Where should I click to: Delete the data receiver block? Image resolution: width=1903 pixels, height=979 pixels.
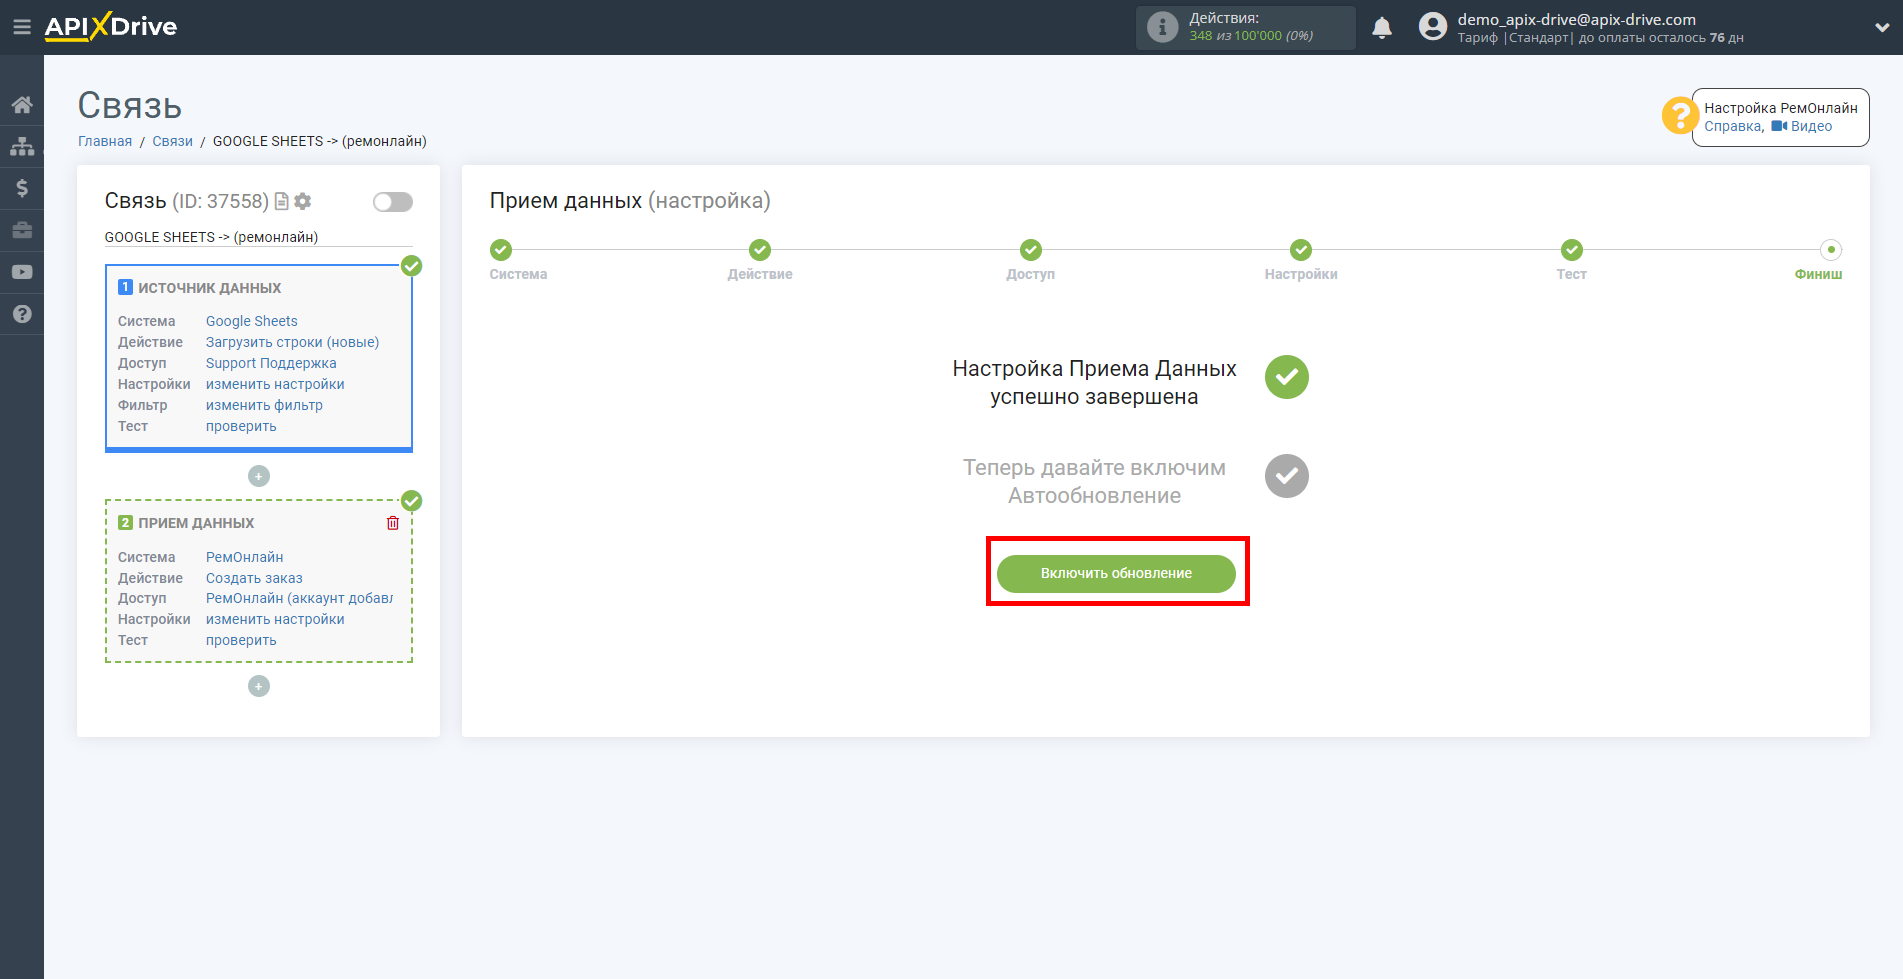tap(393, 523)
